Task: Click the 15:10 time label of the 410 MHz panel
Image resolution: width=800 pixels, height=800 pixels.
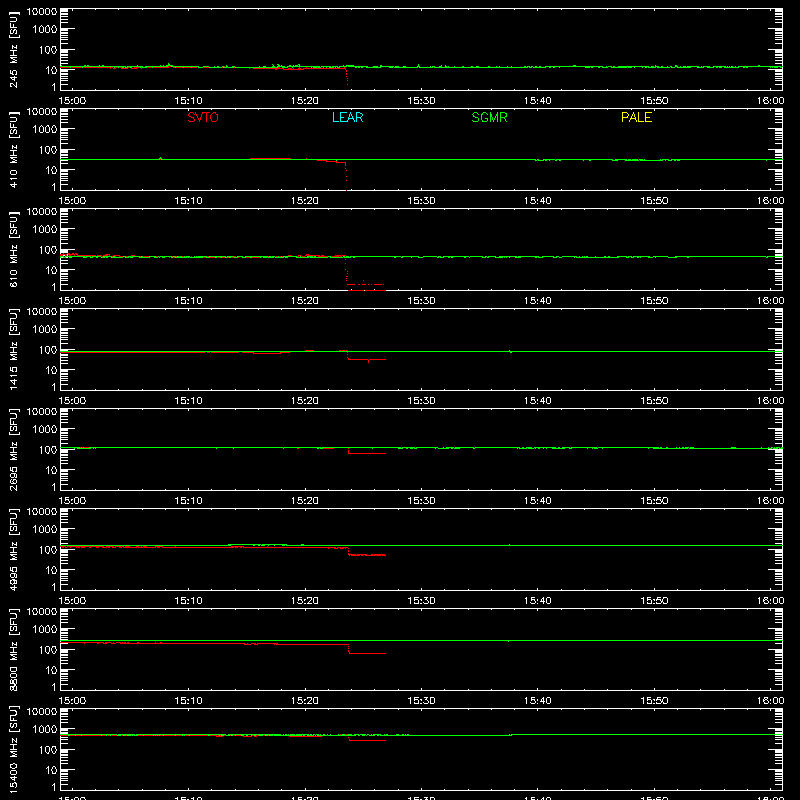Action: [x=188, y=201]
